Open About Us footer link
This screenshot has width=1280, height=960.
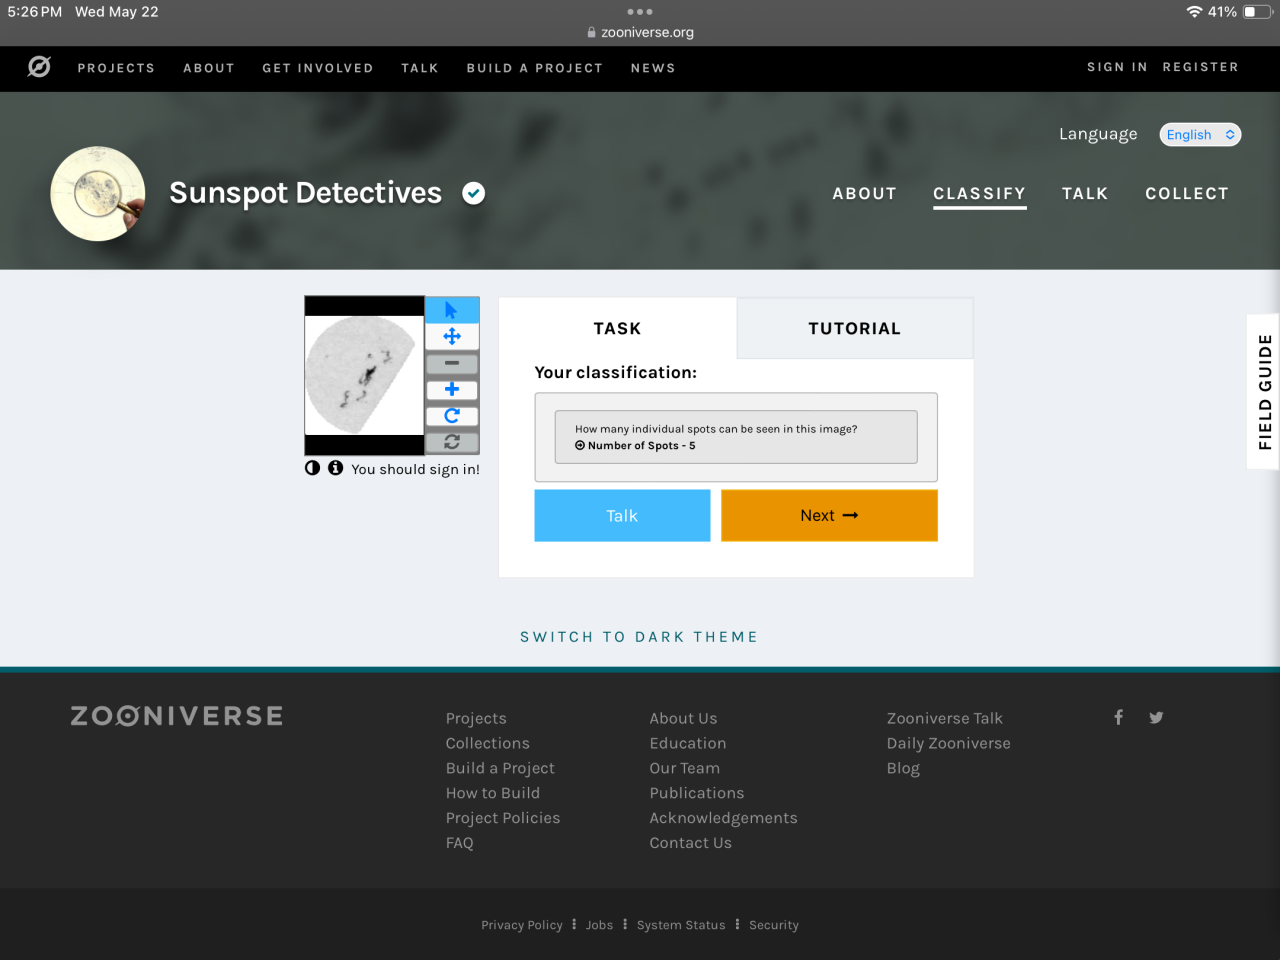tap(683, 718)
